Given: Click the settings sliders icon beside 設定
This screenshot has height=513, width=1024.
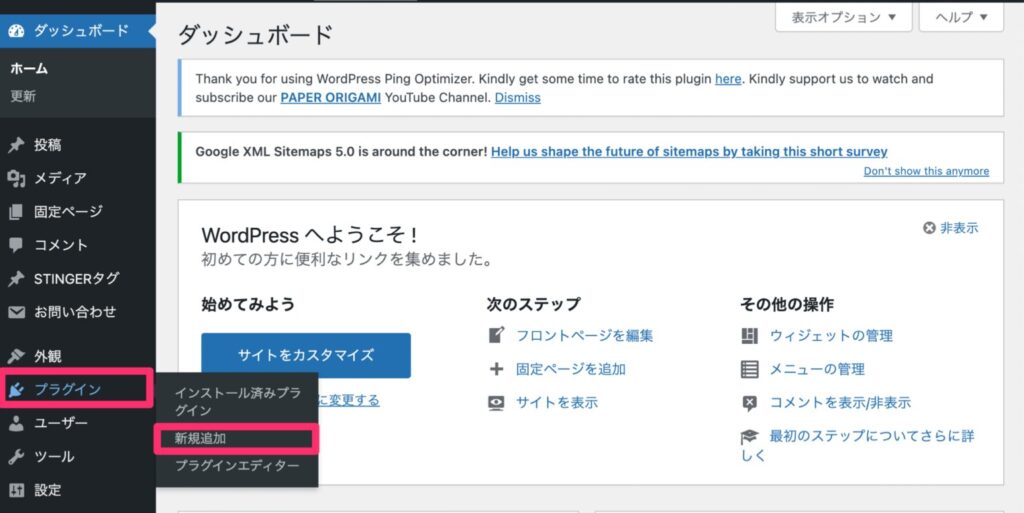Looking at the screenshot, I should pyautogui.click(x=16, y=490).
